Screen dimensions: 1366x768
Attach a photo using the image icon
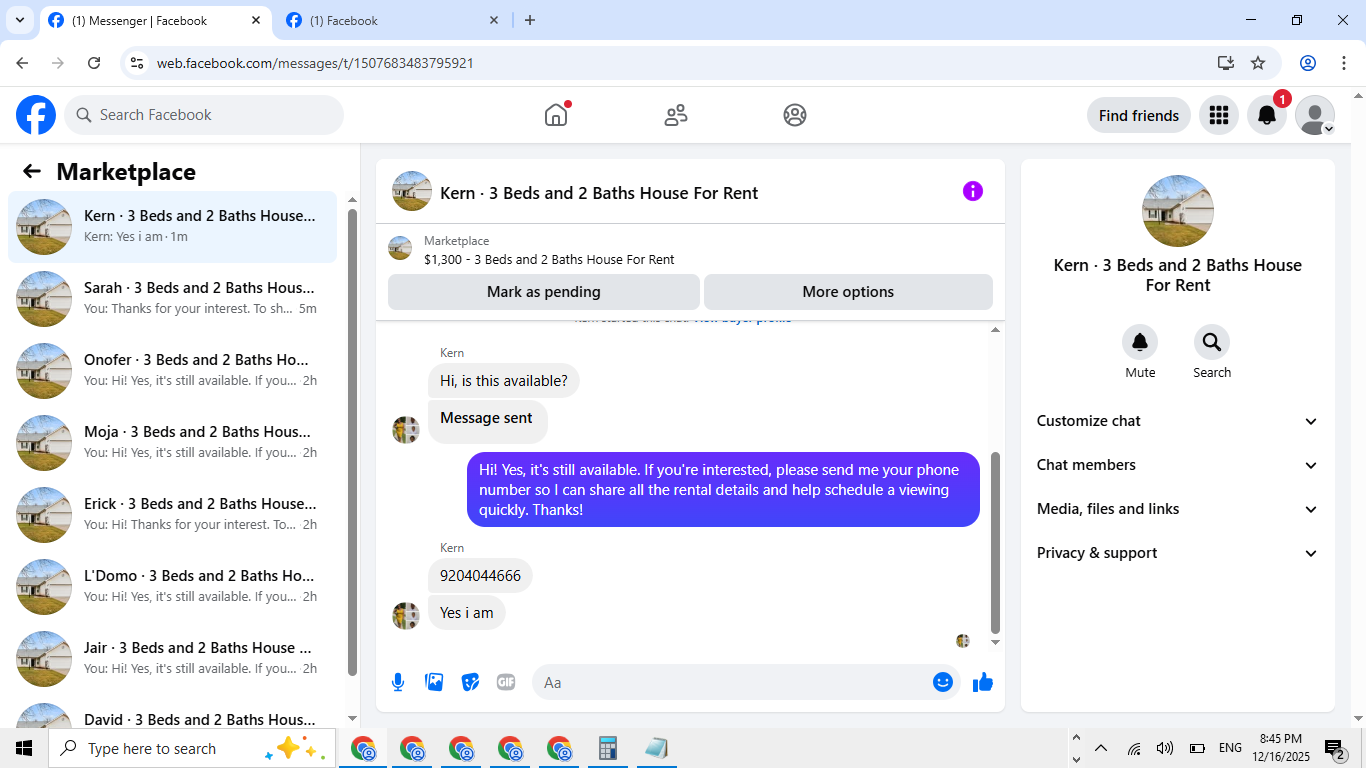[434, 682]
